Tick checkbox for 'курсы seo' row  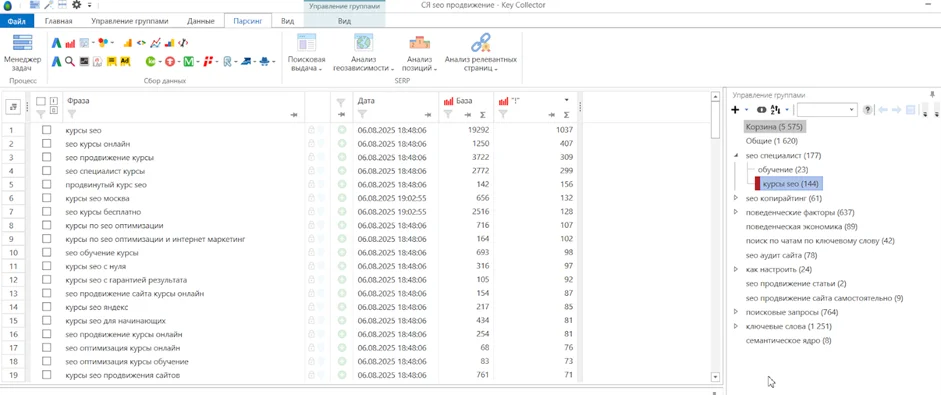[x=46, y=130]
